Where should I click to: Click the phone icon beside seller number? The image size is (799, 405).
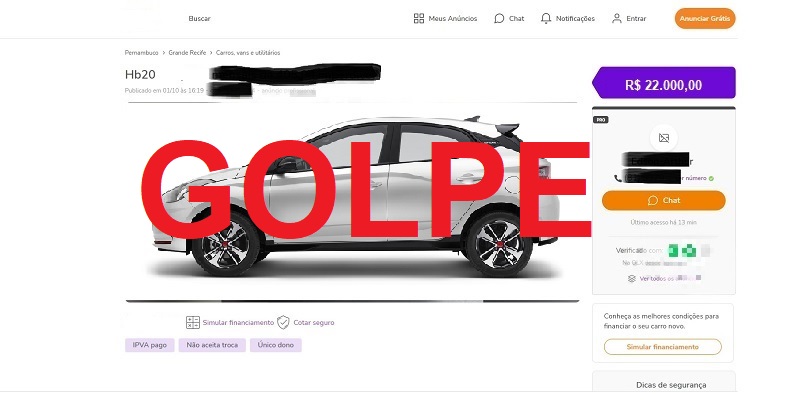(x=618, y=178)
